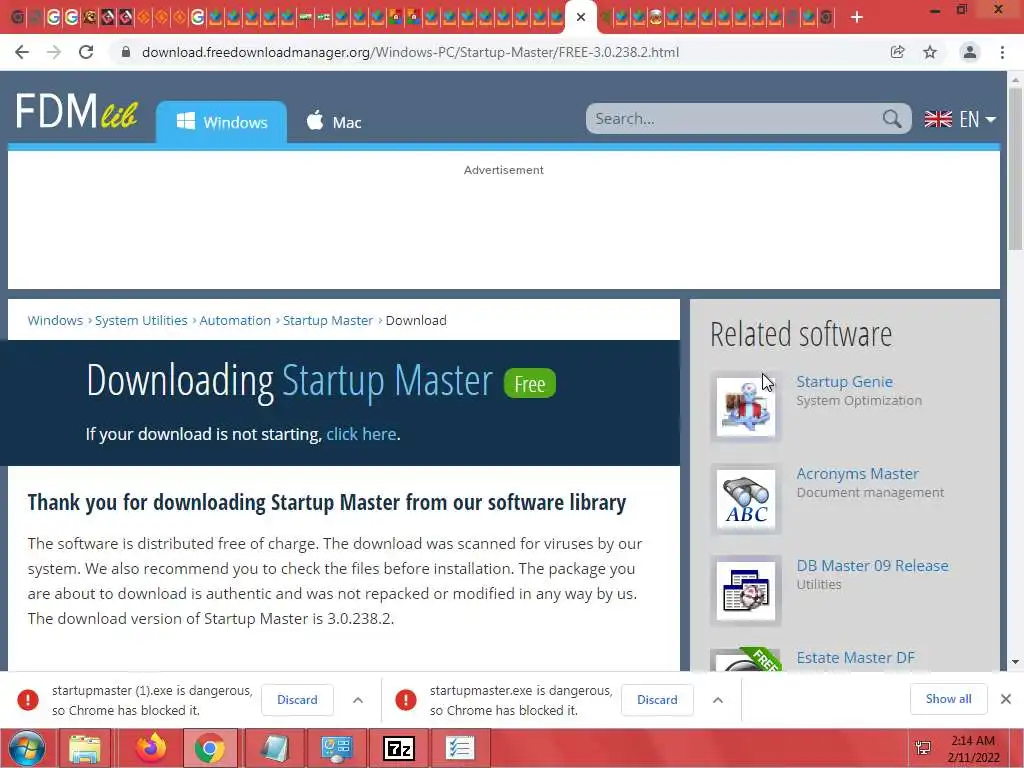1024x768 pixels.
Task: Open Chrome's three-dot menu
Action: pos(1002,52)
